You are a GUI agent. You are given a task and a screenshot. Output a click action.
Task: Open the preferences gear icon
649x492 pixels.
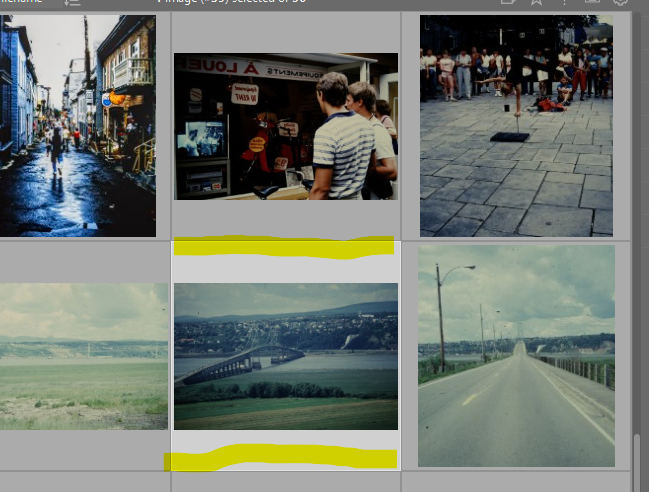tap(620, 3)
